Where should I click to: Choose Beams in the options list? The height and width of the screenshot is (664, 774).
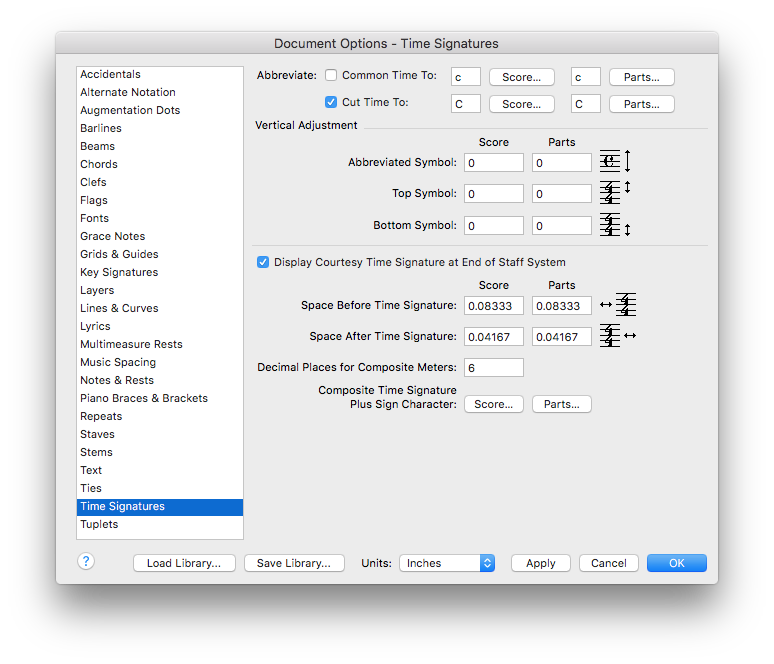point(160,146)
